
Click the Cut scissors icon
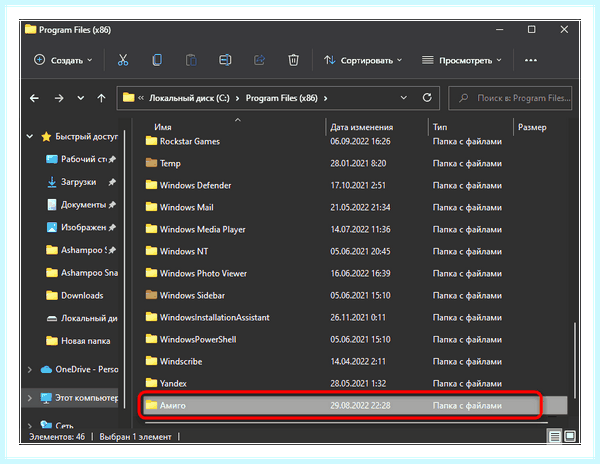123,60
